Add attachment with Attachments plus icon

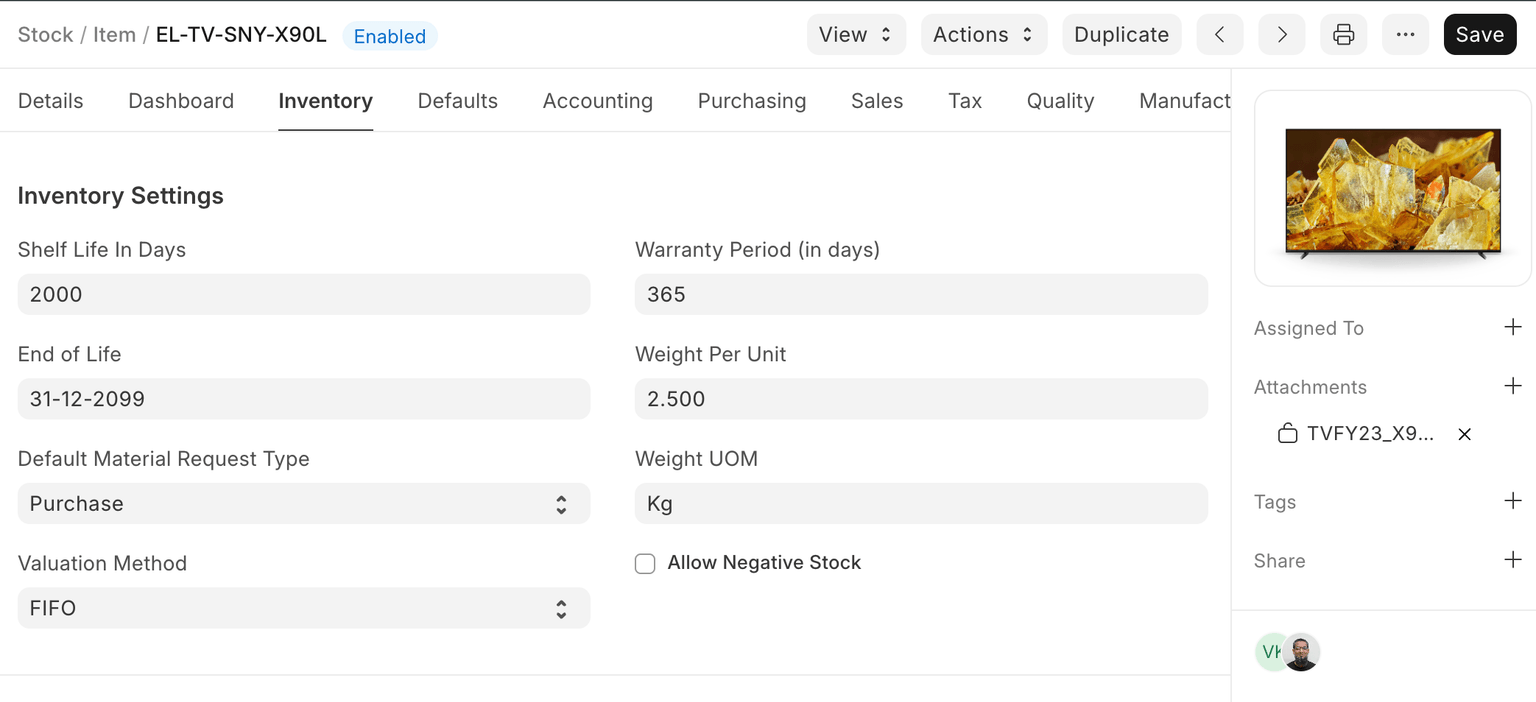click(1513, 386)
